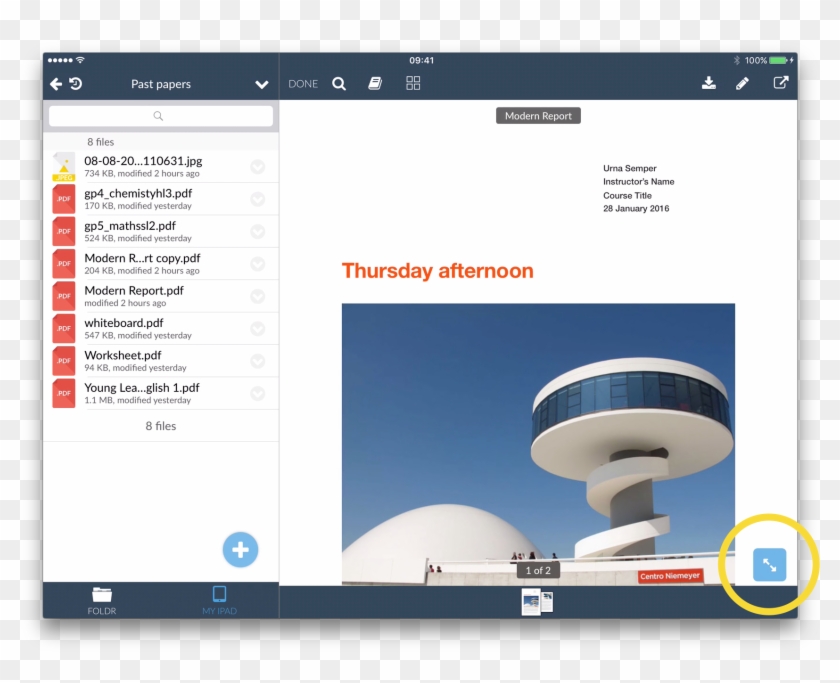Select the page thumbnail in bottom strip

(537, 601)
